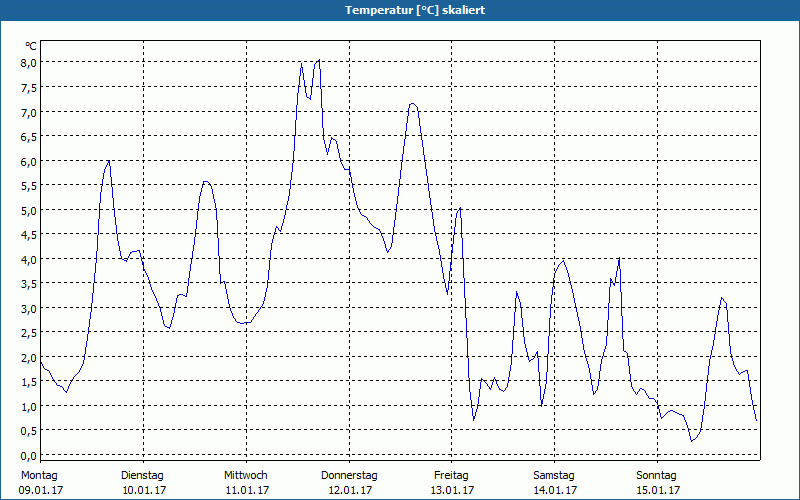This screenshot has height=500, width=800.
Task: Click the 'Temperatur [°C] skaliert' title bar
Action: pos(400,10)
